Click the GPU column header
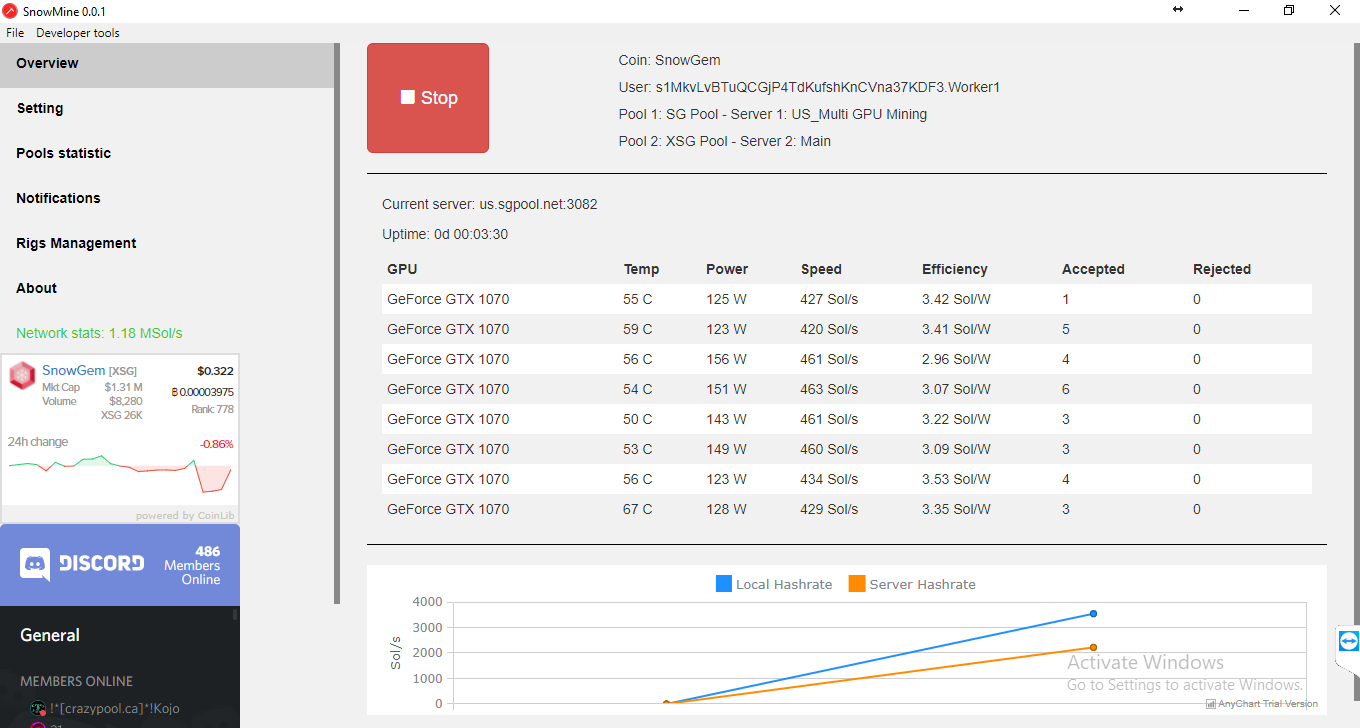The height and width of the screenshot is (728, 1360). [x=402, y=269]
